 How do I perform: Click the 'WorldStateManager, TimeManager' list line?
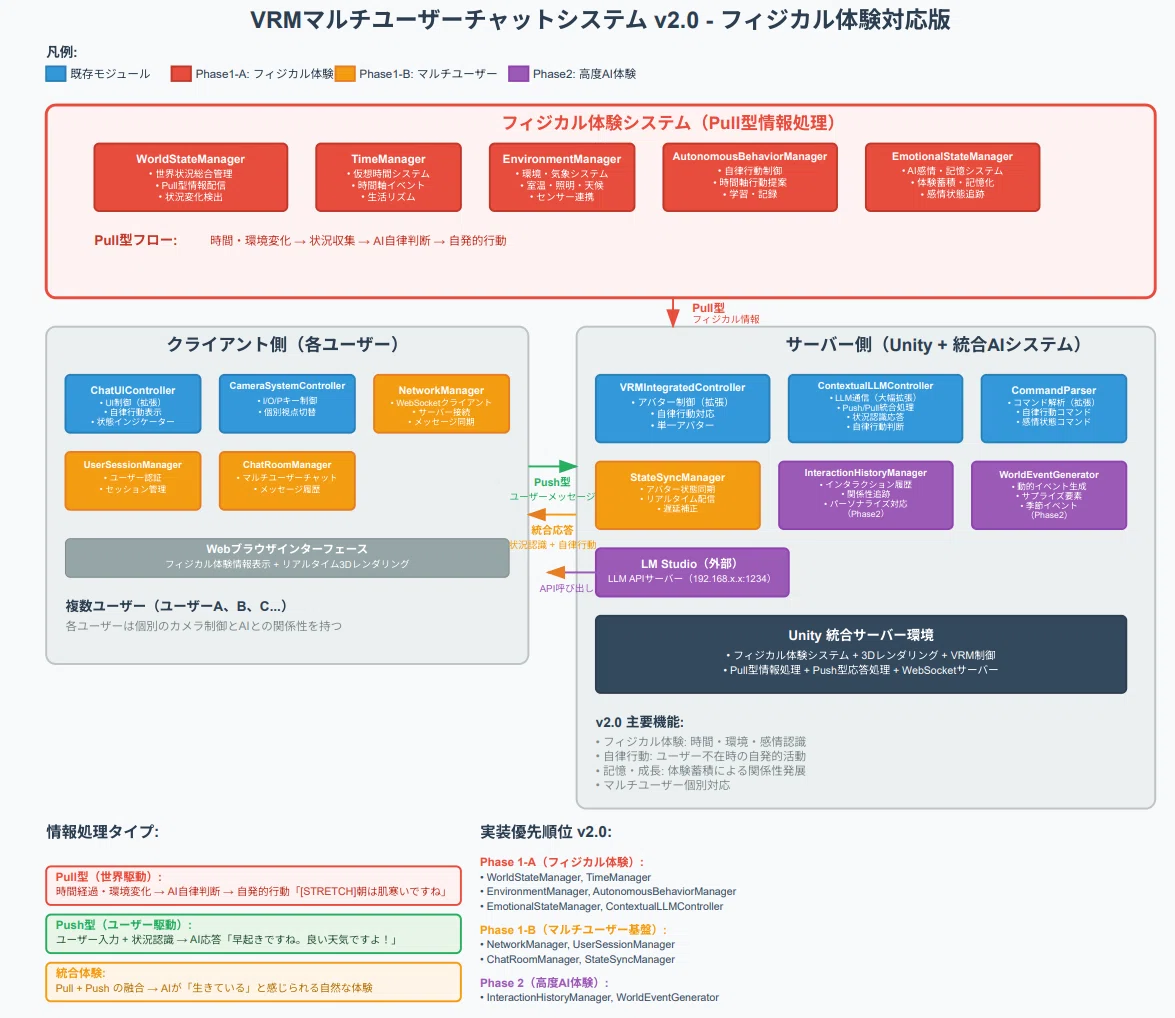[x=566, y=877]
